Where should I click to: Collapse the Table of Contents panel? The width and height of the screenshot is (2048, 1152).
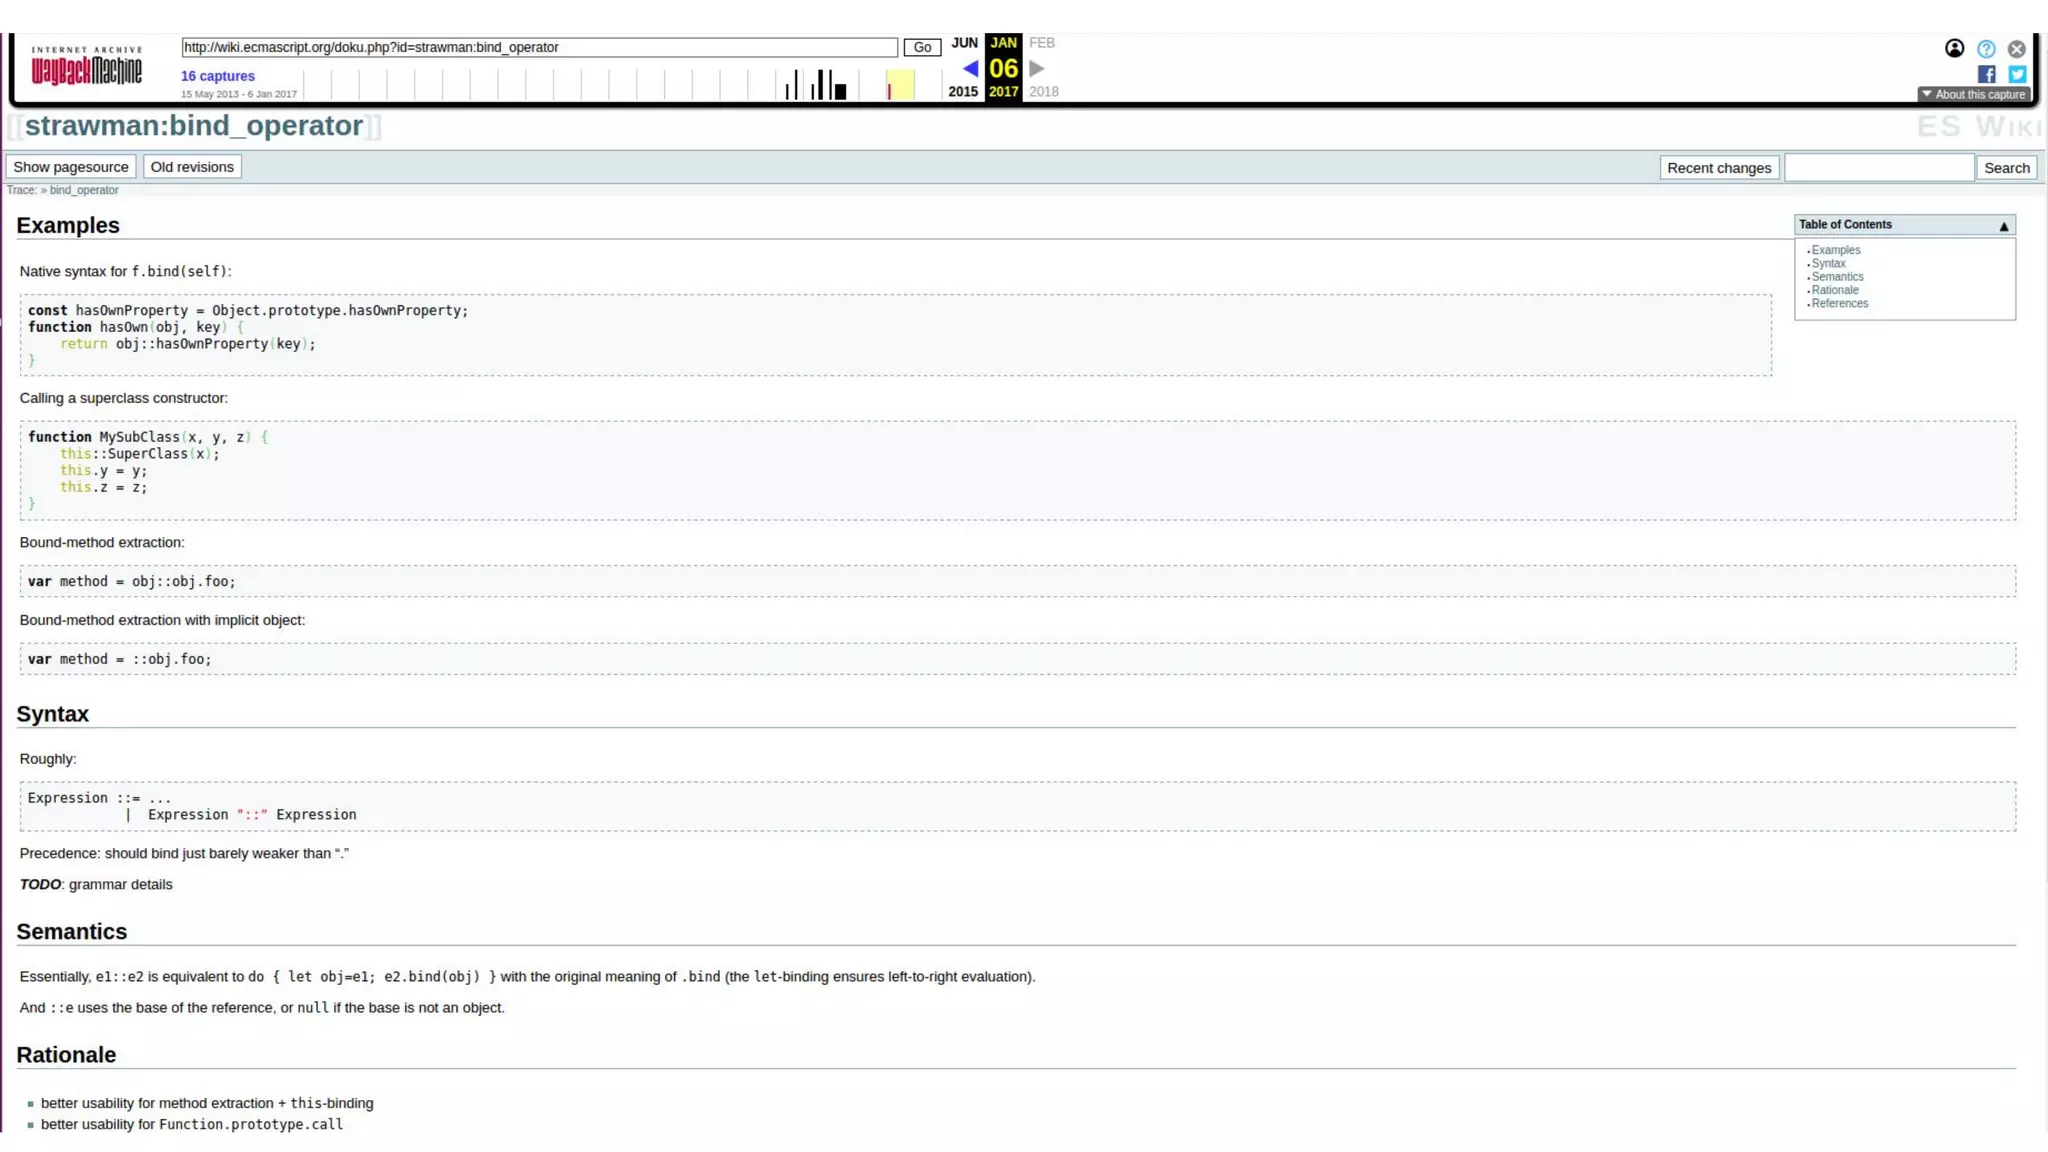coord(2003,226)
